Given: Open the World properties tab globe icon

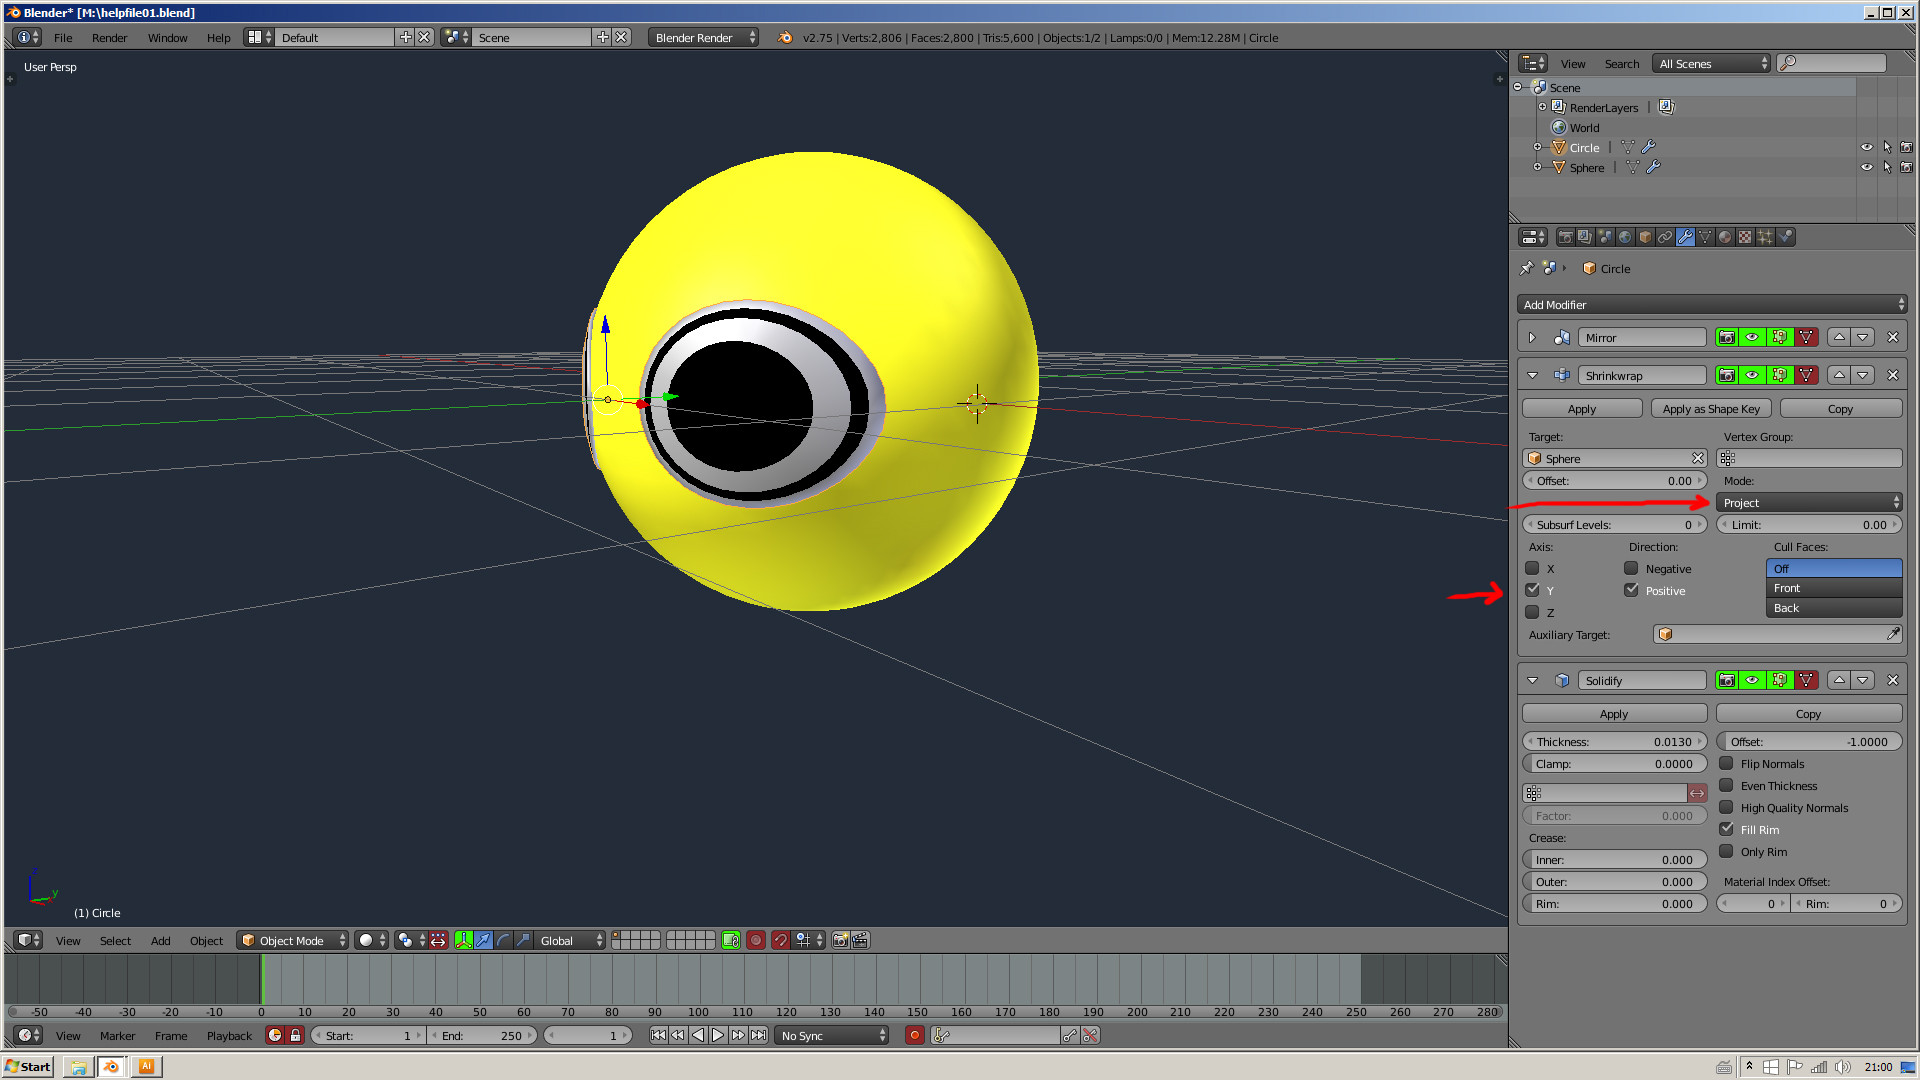Looking at the screenshot, I should point(1626,237).
